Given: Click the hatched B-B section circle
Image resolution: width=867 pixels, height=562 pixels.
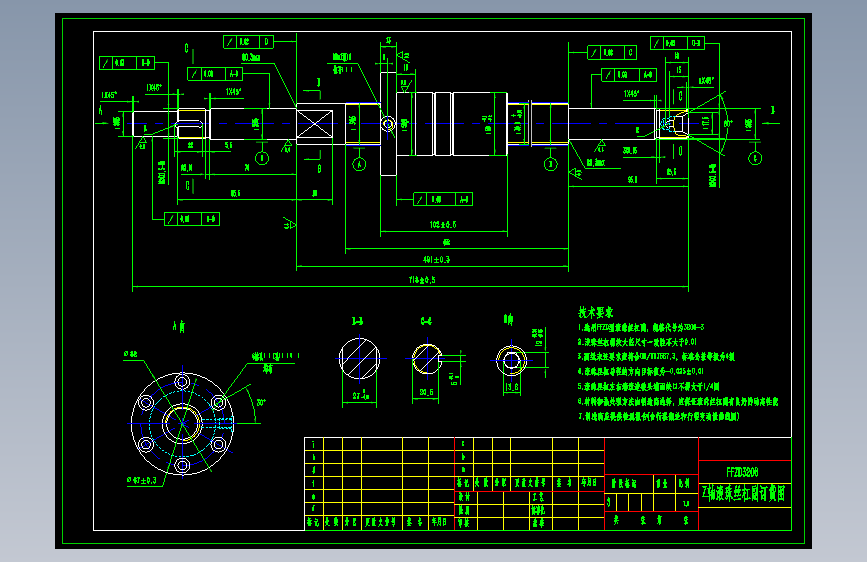Looking at the screenshot, I should pyautogui.click(x=359, y=358).
